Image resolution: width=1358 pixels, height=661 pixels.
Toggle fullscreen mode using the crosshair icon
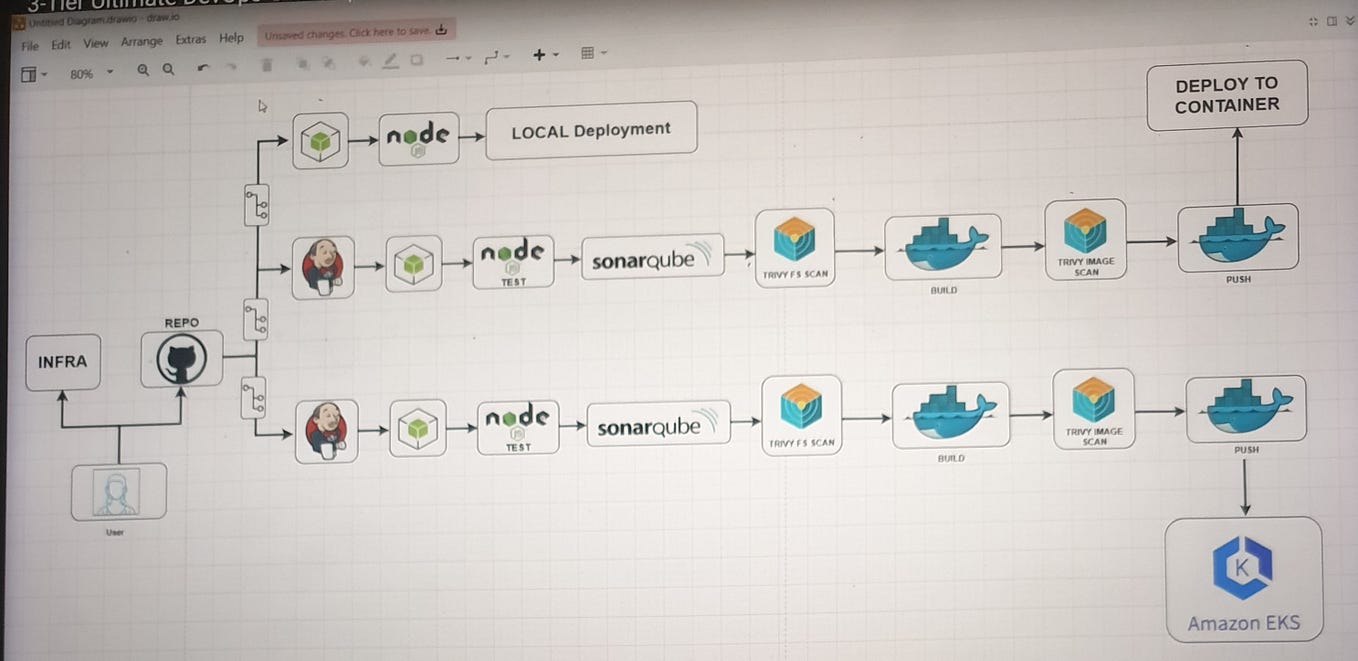coord(1311,20)
